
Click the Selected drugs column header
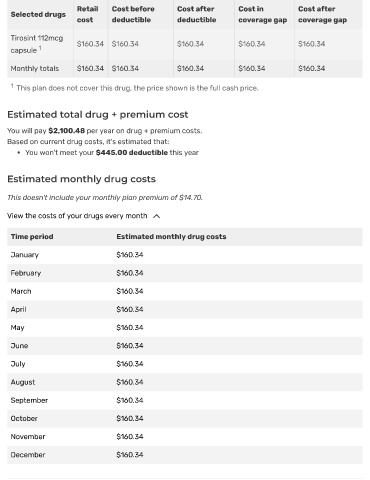tap(38, 15)
